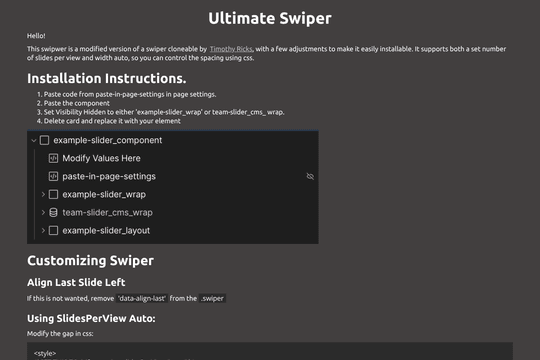Viewport: 540px width, 360px height.
Task: Open the Timothy Ricks link
Action: [x=231, y=49]
